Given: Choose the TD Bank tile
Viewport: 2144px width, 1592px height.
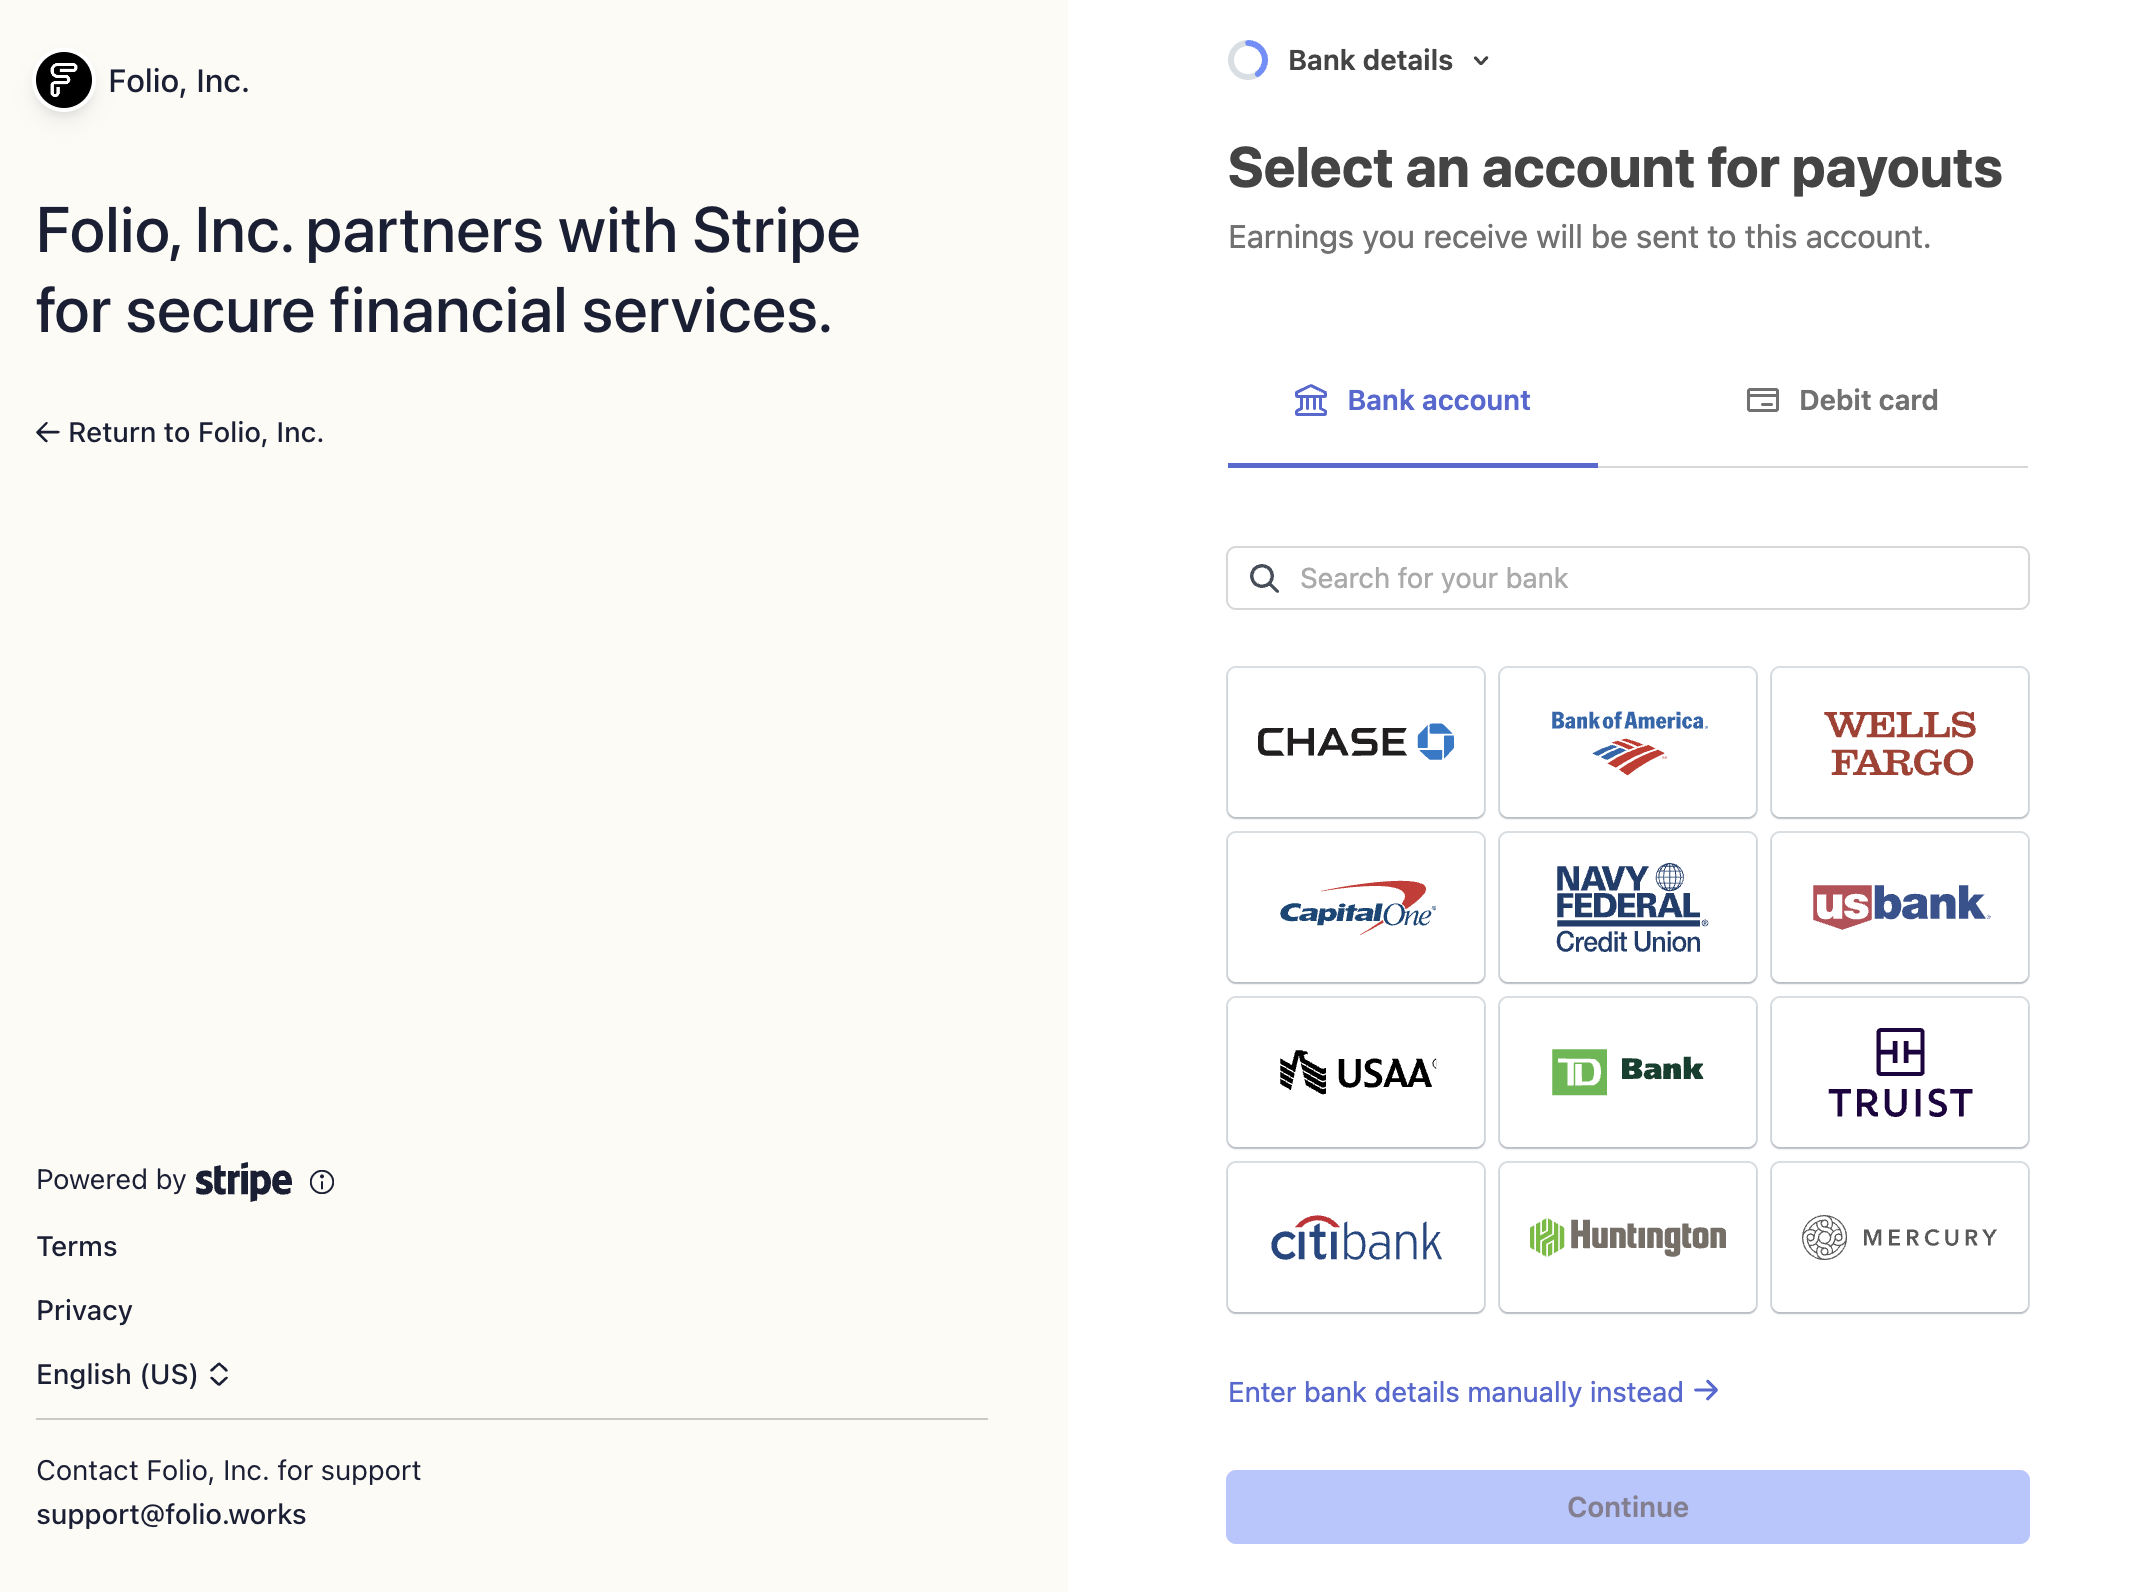Looking at the screenshot, I should click(x=1627, y=1072).
